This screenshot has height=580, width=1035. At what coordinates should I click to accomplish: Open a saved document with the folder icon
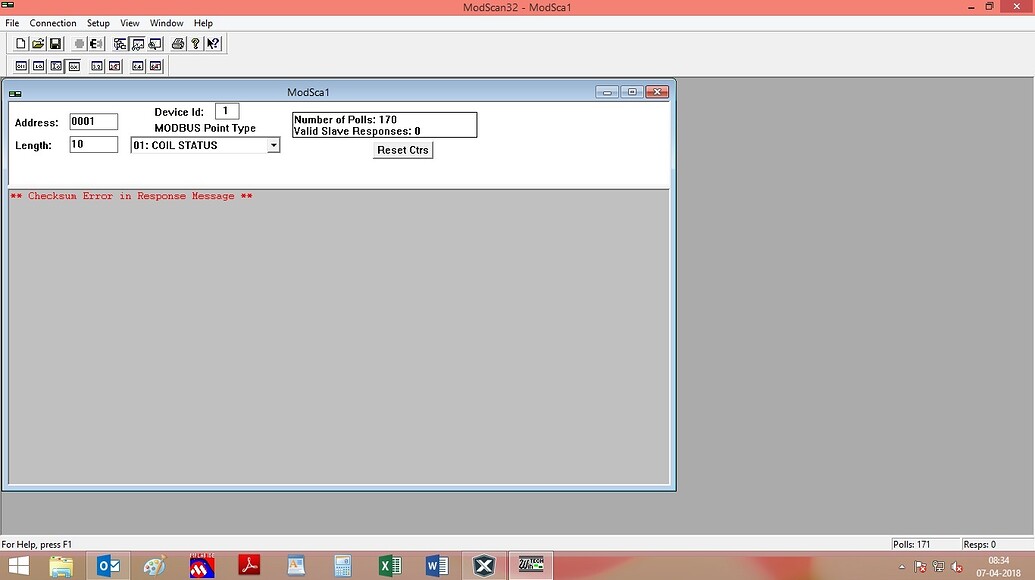(38, 43)
